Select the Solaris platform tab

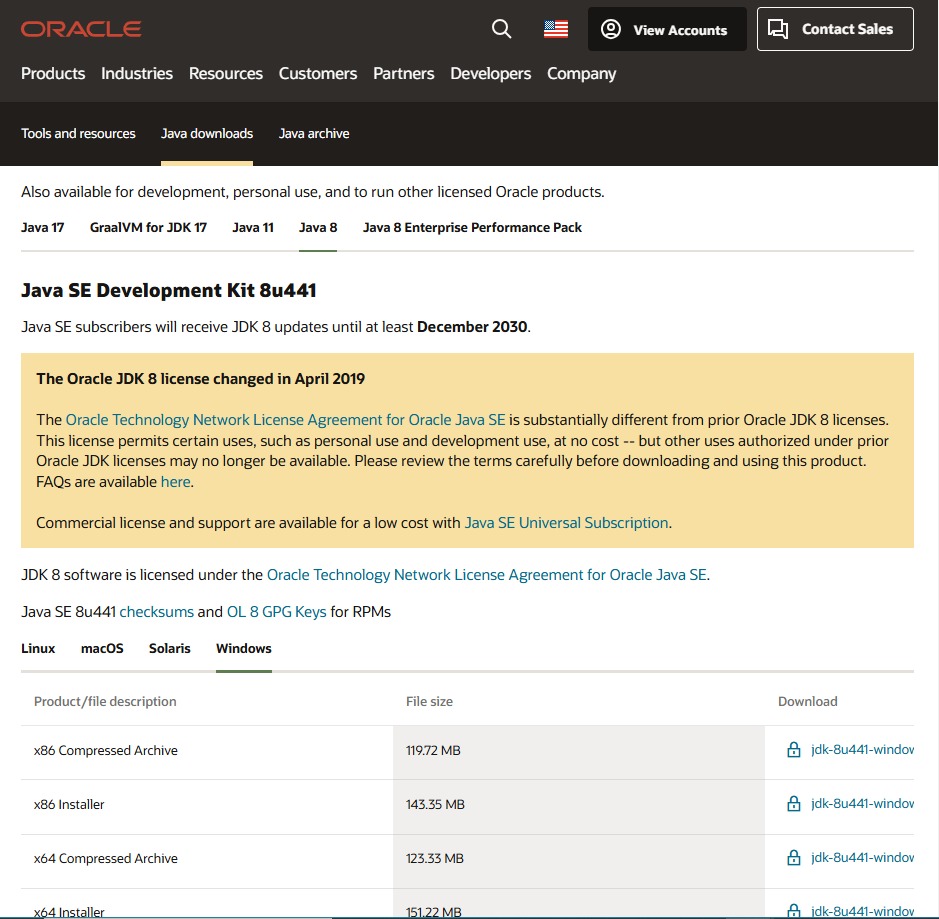[x=169, y=648]
